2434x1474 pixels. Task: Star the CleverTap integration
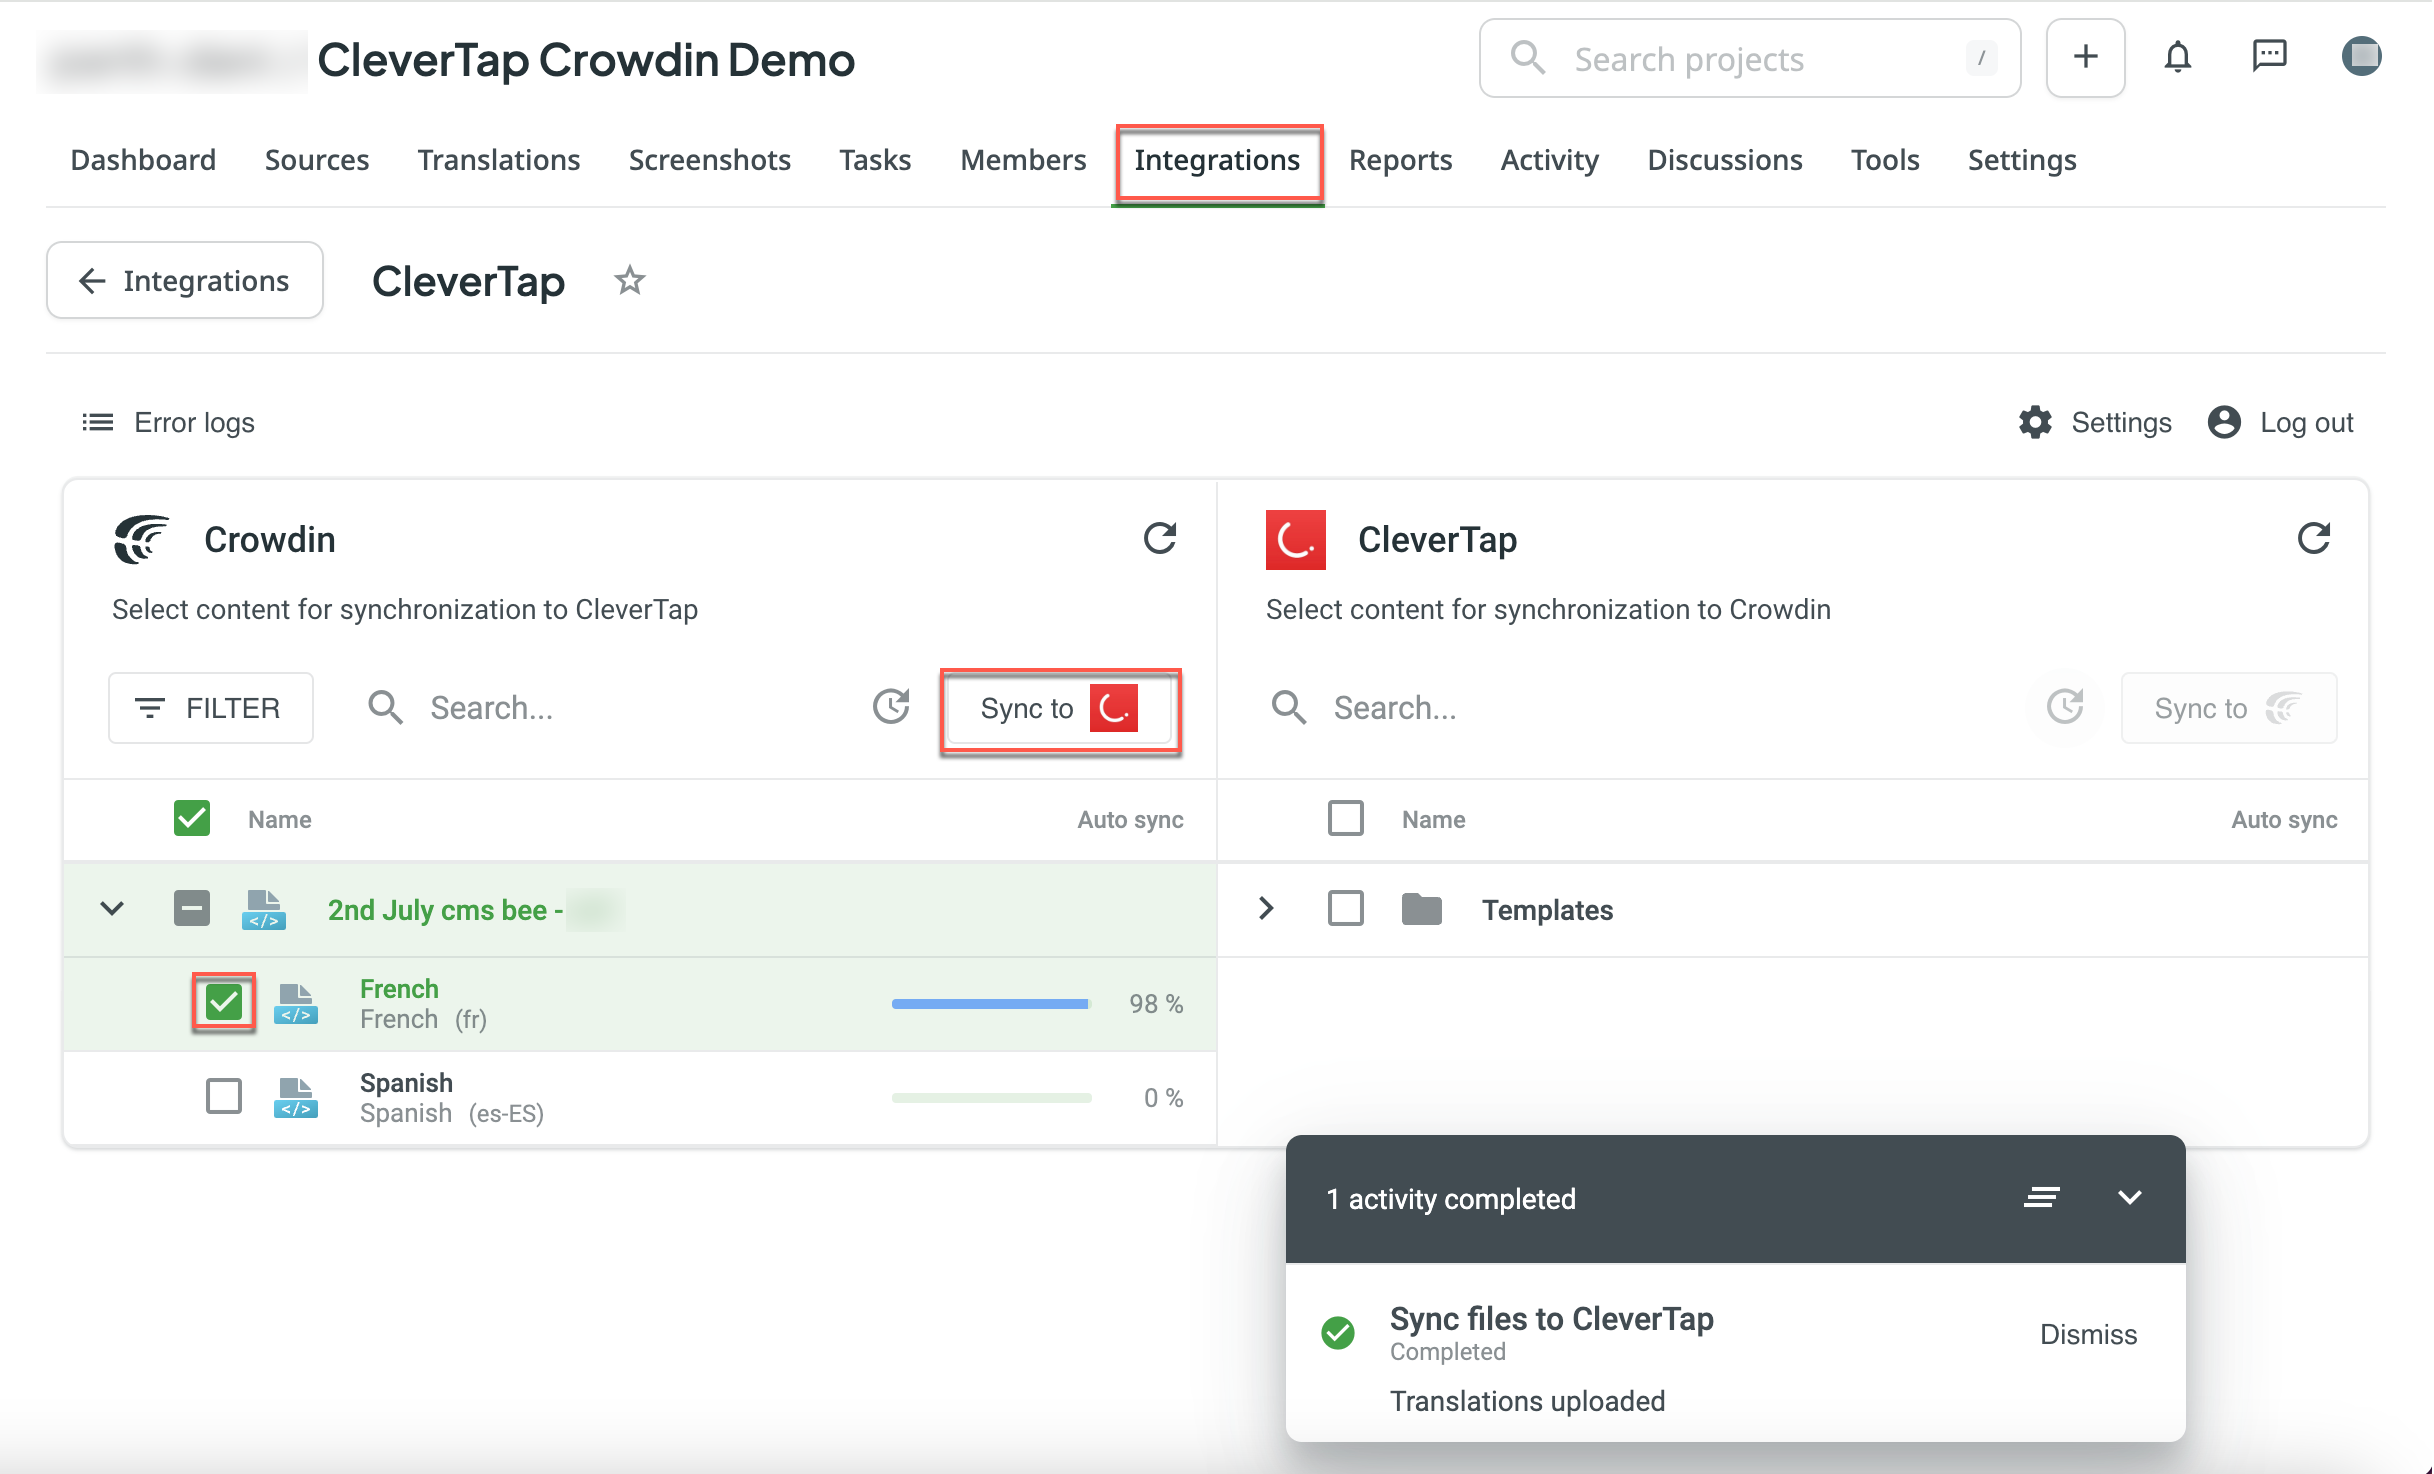pos(629,281)
